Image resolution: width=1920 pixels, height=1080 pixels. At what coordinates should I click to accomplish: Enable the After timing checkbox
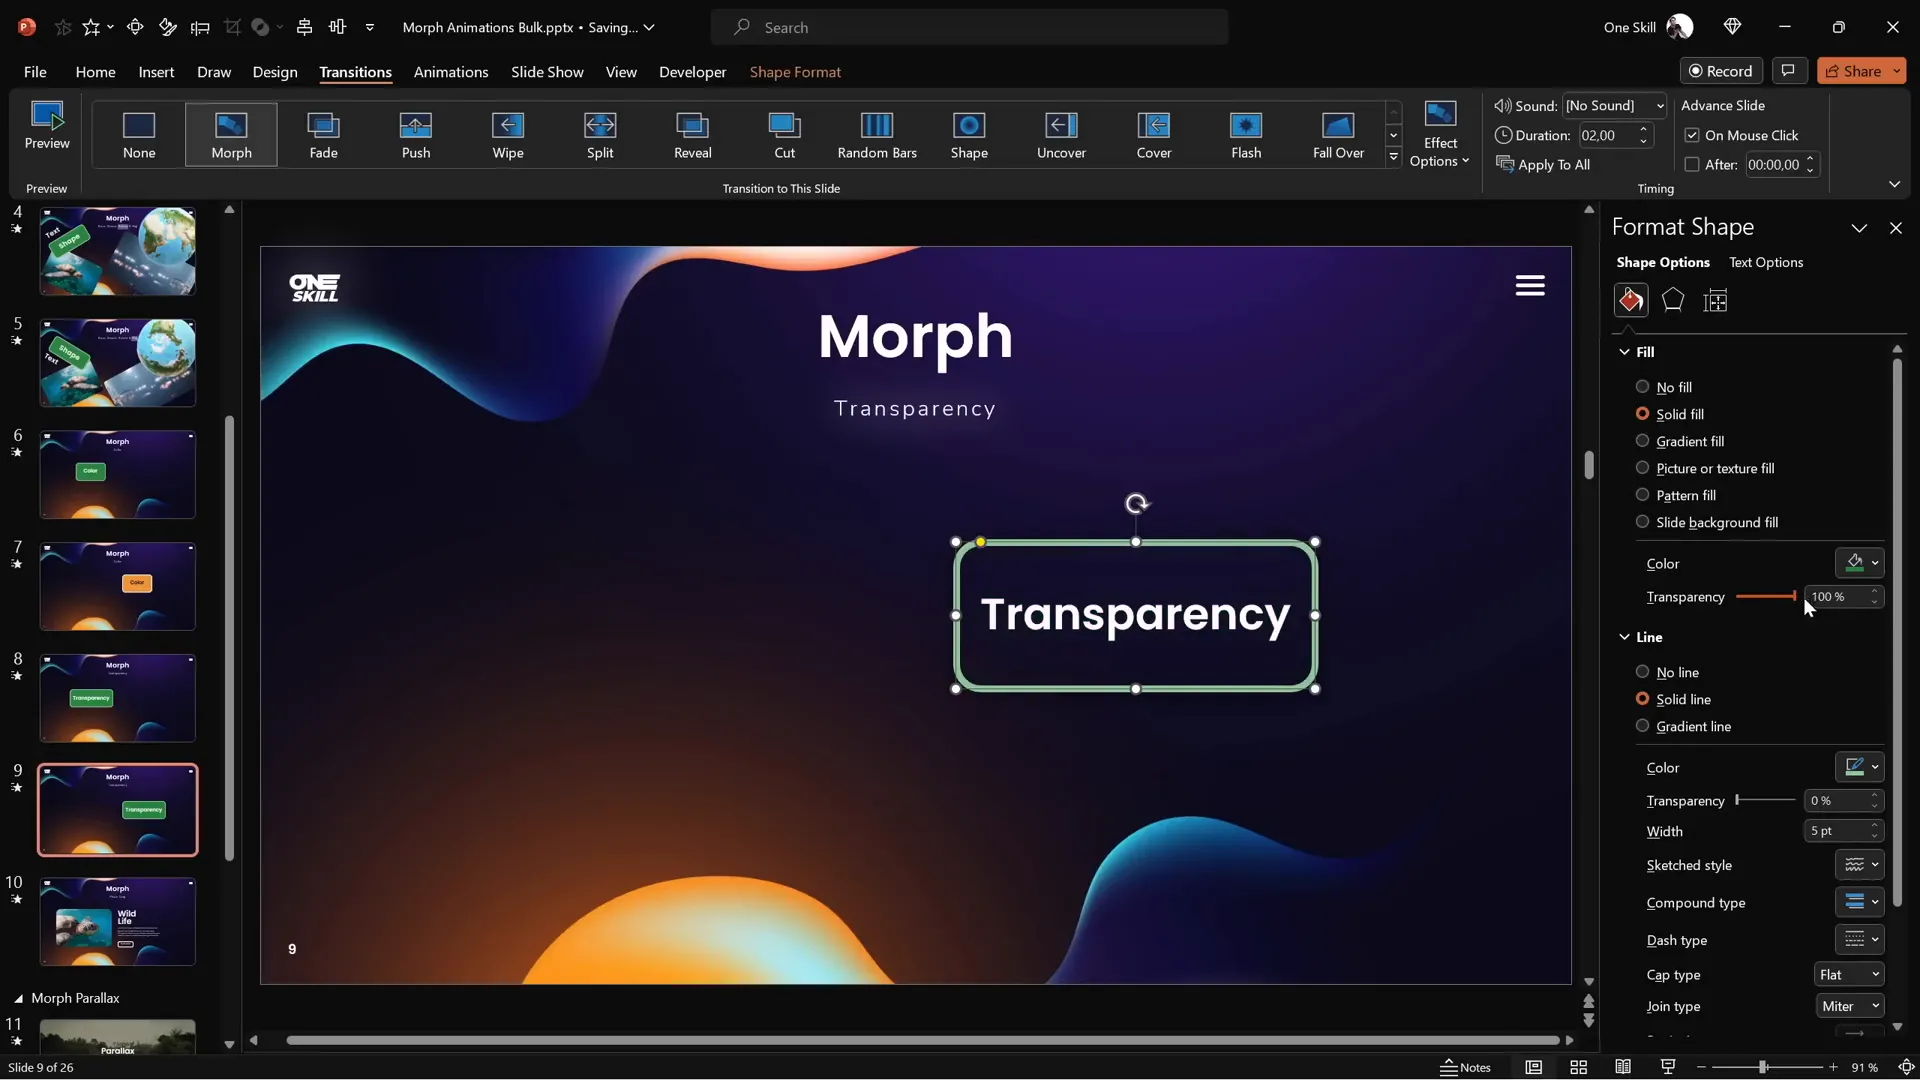[1692, 164]
